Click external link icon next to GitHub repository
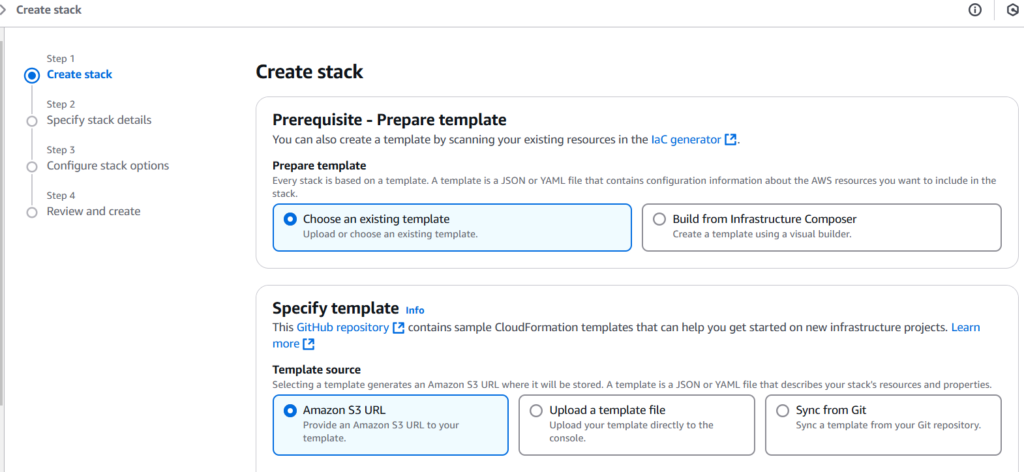Image resolution: width=1024 pixels, height=472 pixels. click(399, 328)
